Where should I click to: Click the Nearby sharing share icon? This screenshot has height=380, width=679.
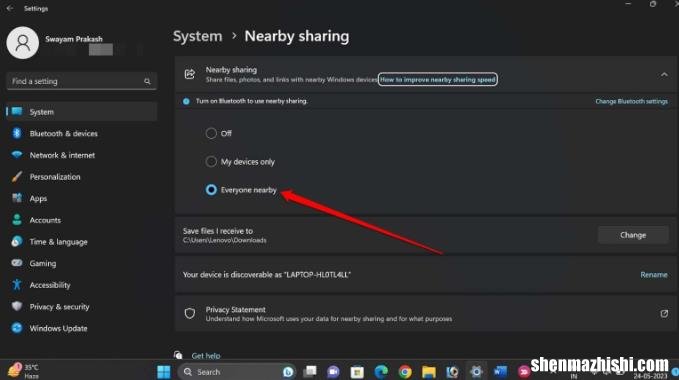(x=190, y=74)
